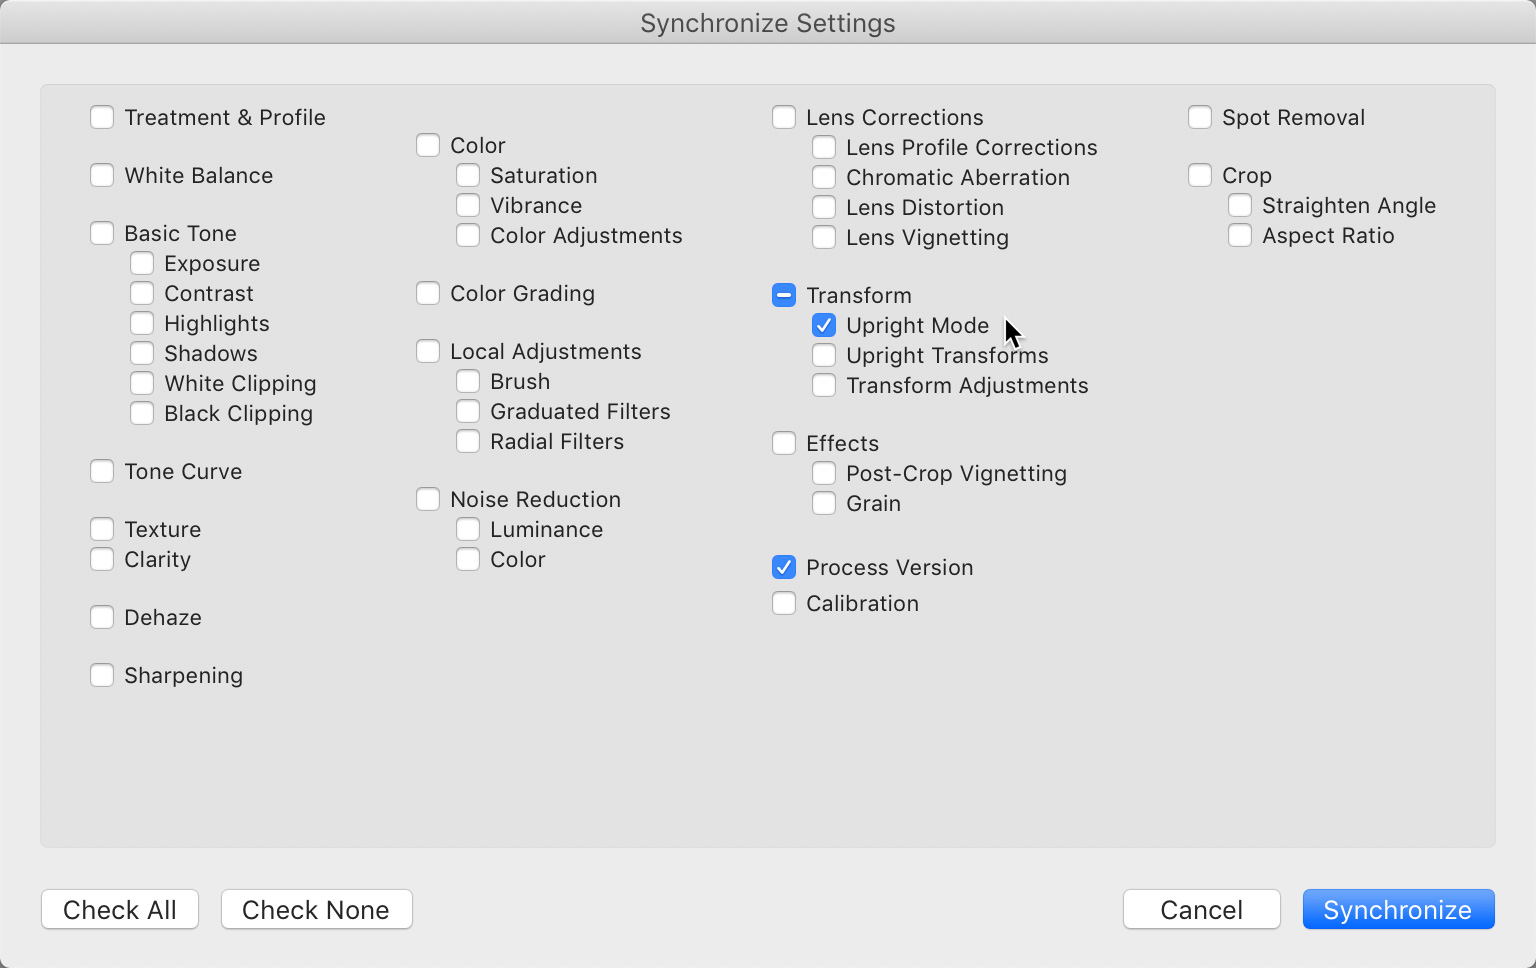Enable Chromatic Aberration correction sync
Screen dimensions: 1536x968
pyautogui.click(x=824, y=177)
